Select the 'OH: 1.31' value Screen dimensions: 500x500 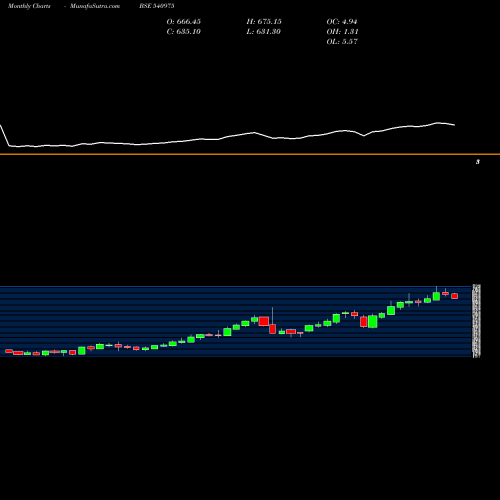342,32
